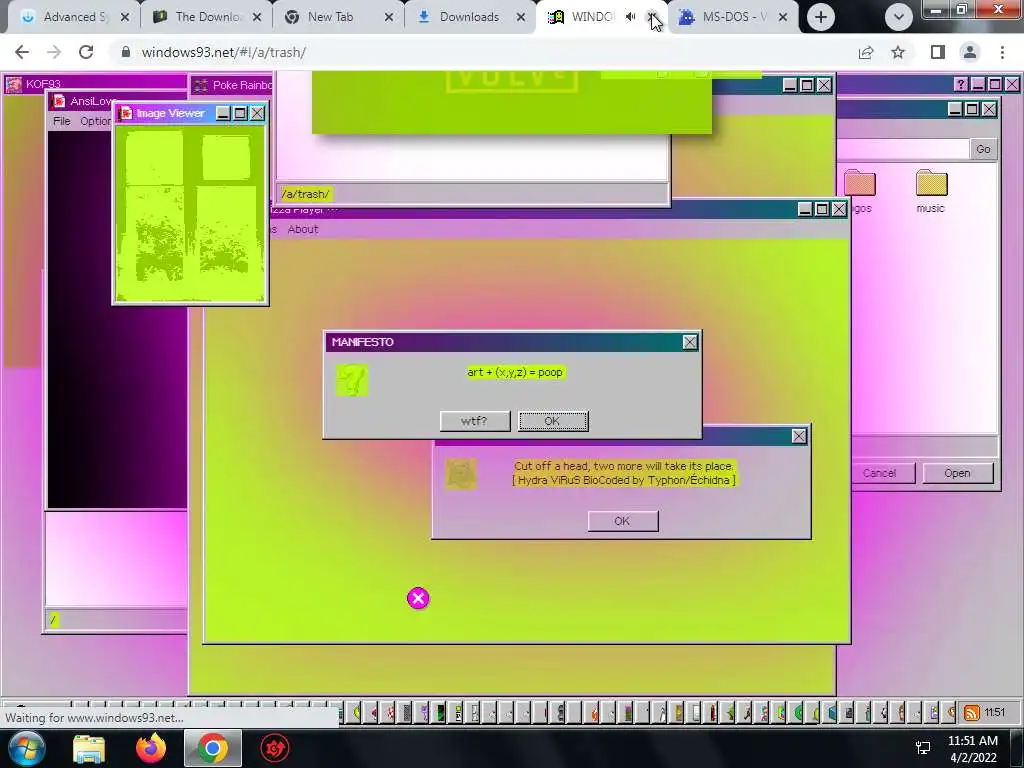Open a new browser tab with plus button

click(821, 17)
